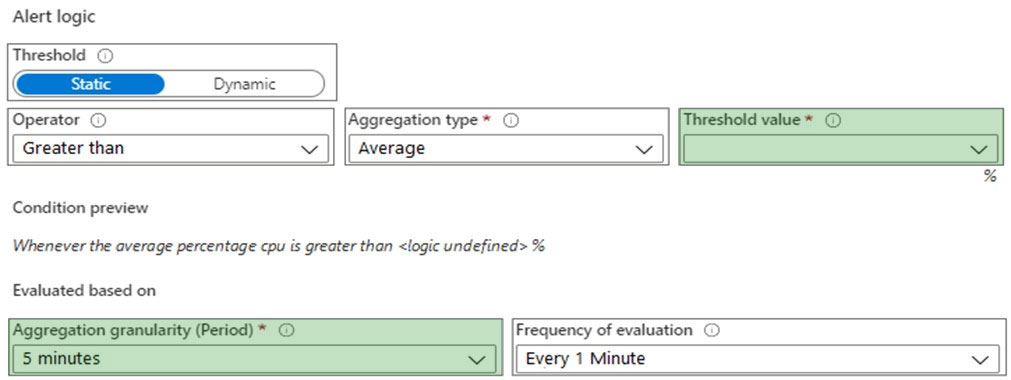The image size is (1011, 380).
Task: Click the info icon next to Operator
Action: [x=98, y=120]
